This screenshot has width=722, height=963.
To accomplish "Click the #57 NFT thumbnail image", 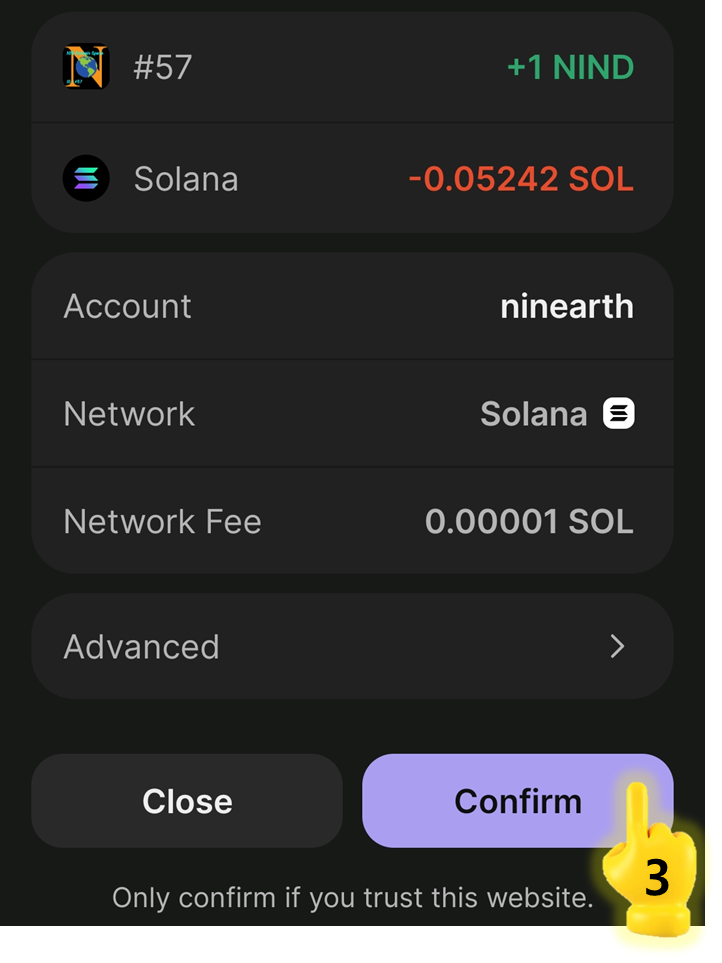I will 86,67.
